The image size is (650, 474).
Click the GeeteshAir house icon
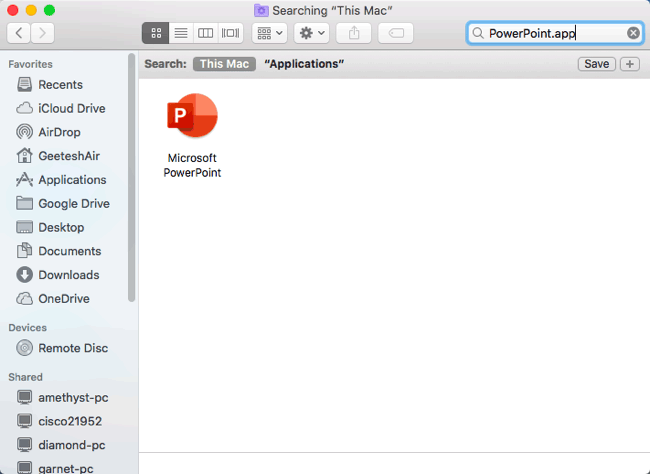click(24, 156)
